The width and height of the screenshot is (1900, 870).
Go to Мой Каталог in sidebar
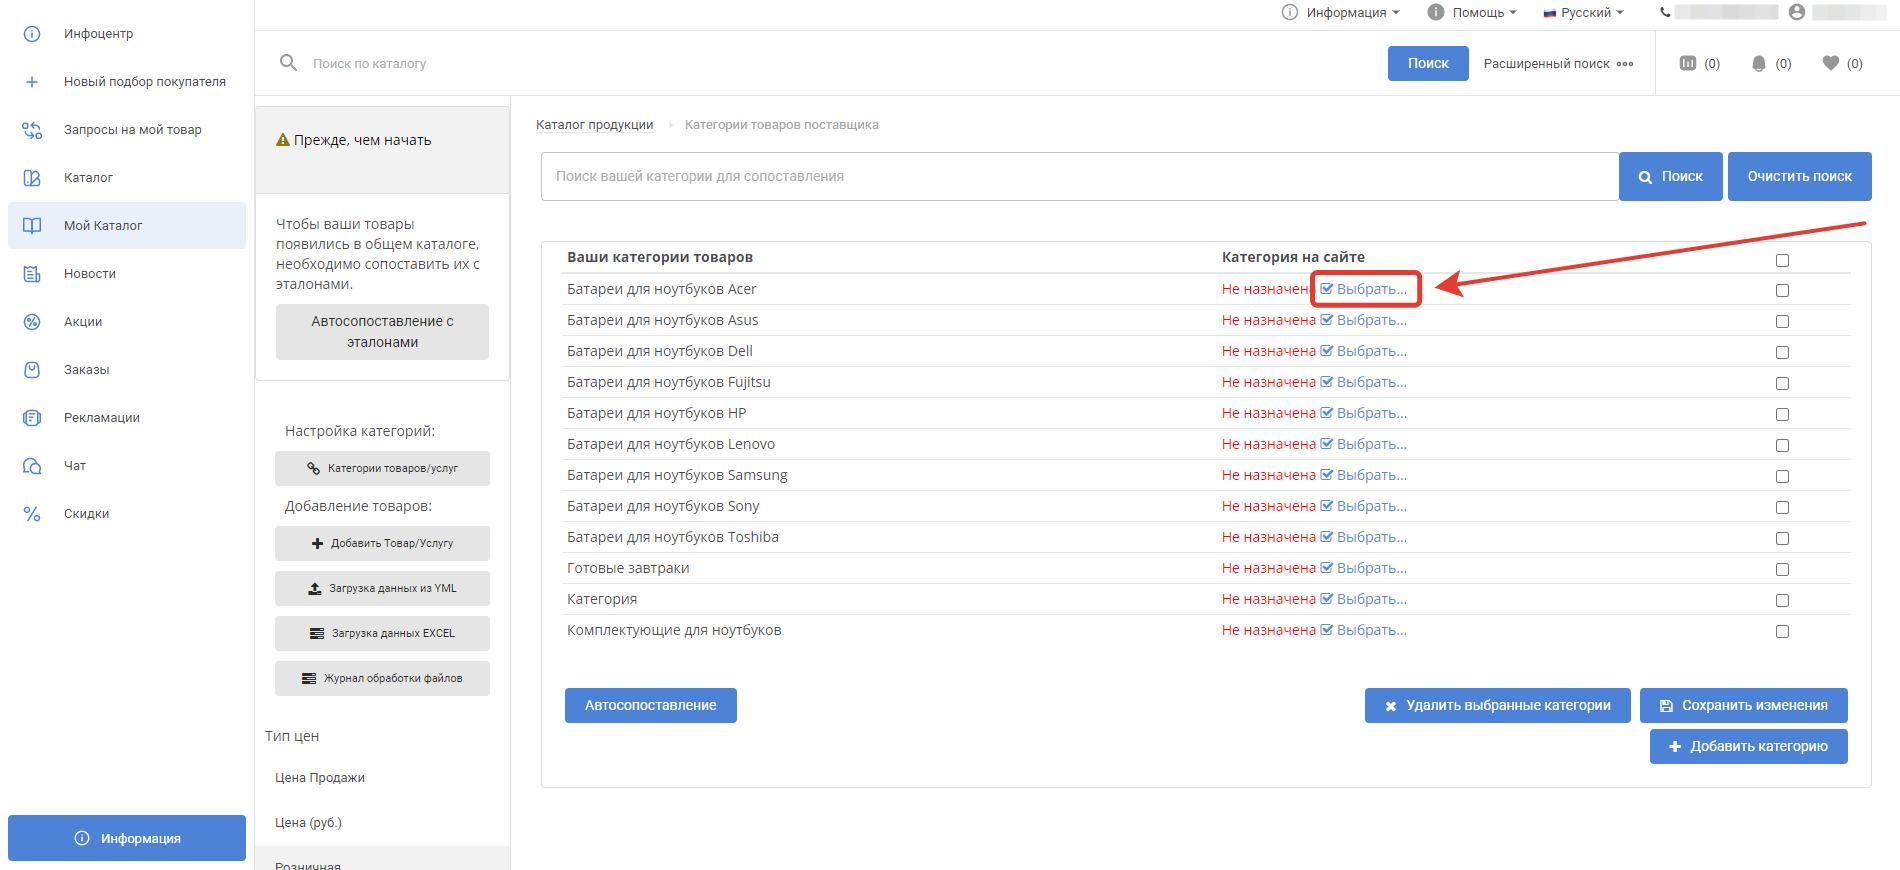click(103, 226)
